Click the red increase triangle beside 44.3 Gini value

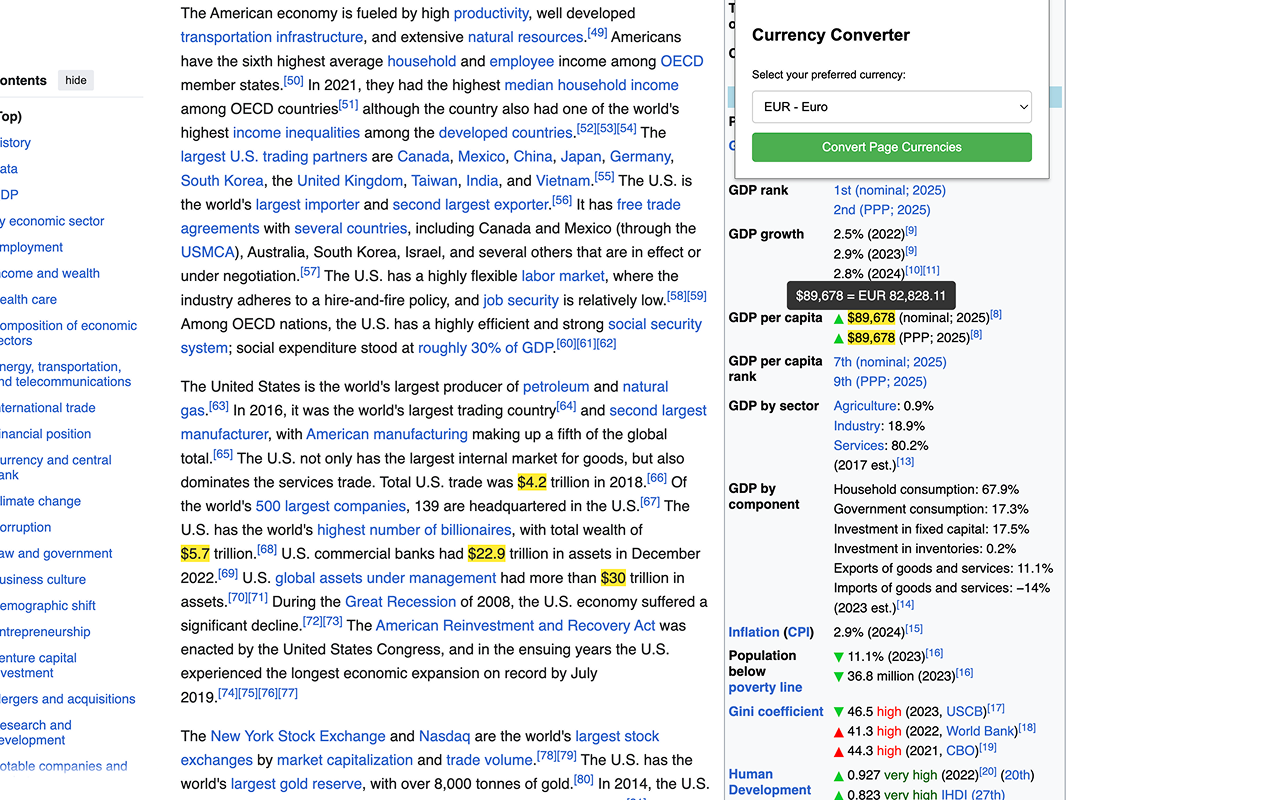point(839,751)
